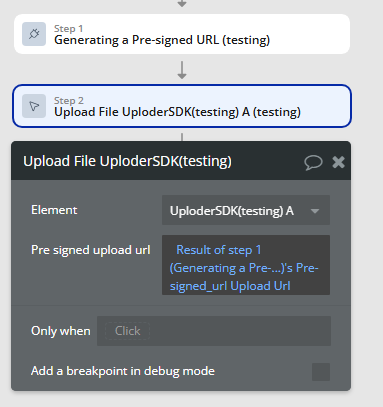Open the Element dropdown showing UploderSDK(testing) A
Image resolution: width=383 pixels, height=407 pixels.
(246, 210)
